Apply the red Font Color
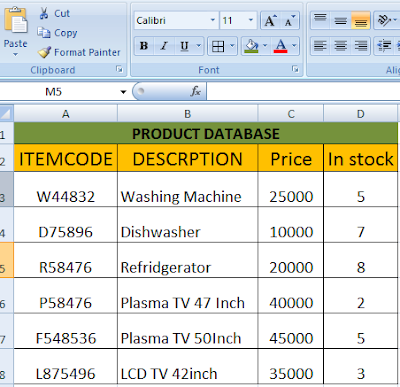The width and height of the screenshot is (400, 387). [280, 46]
